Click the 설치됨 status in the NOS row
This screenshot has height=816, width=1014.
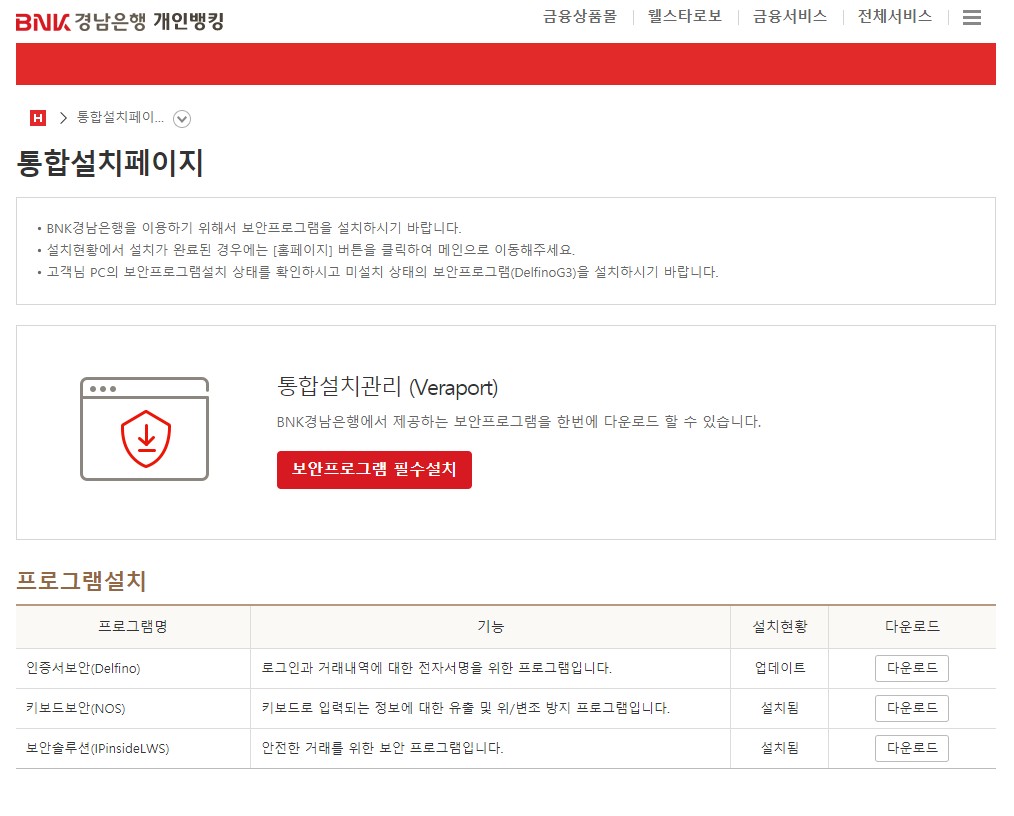point(780,708)
